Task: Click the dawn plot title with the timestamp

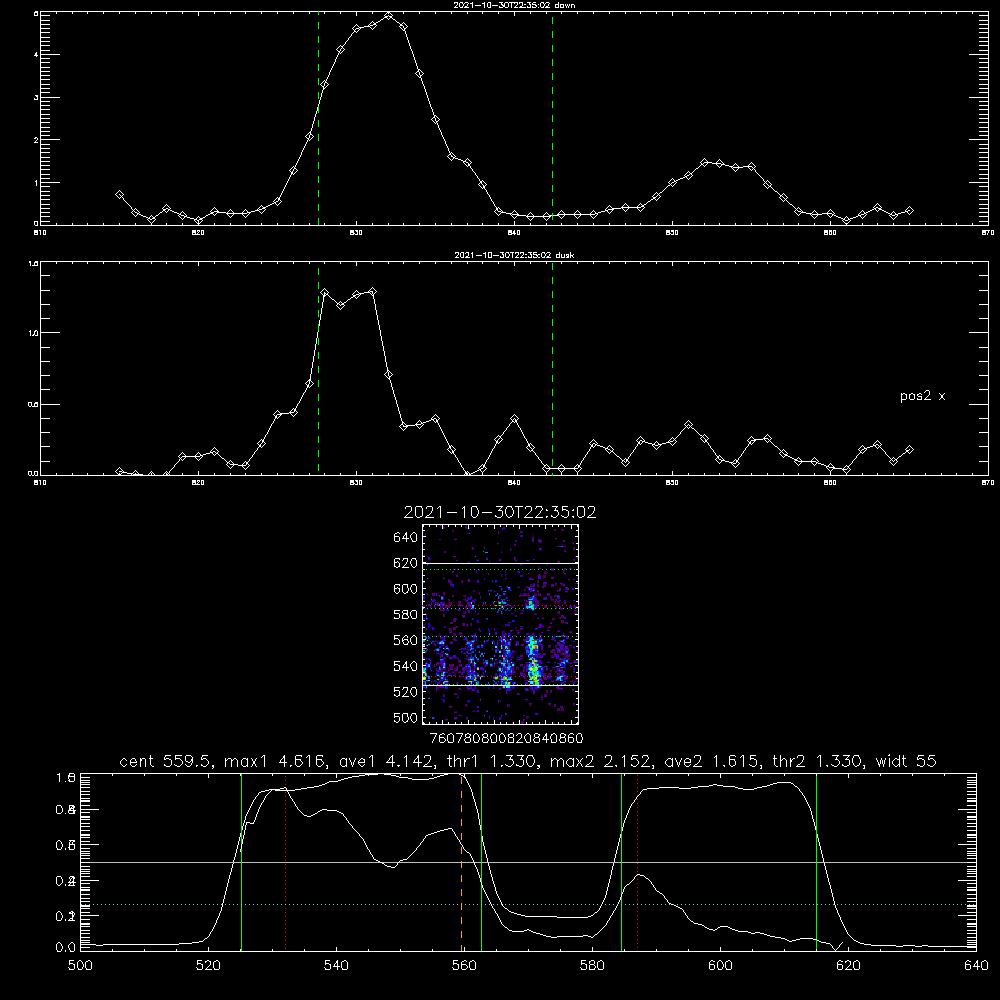Action: (x=514, y=4)
